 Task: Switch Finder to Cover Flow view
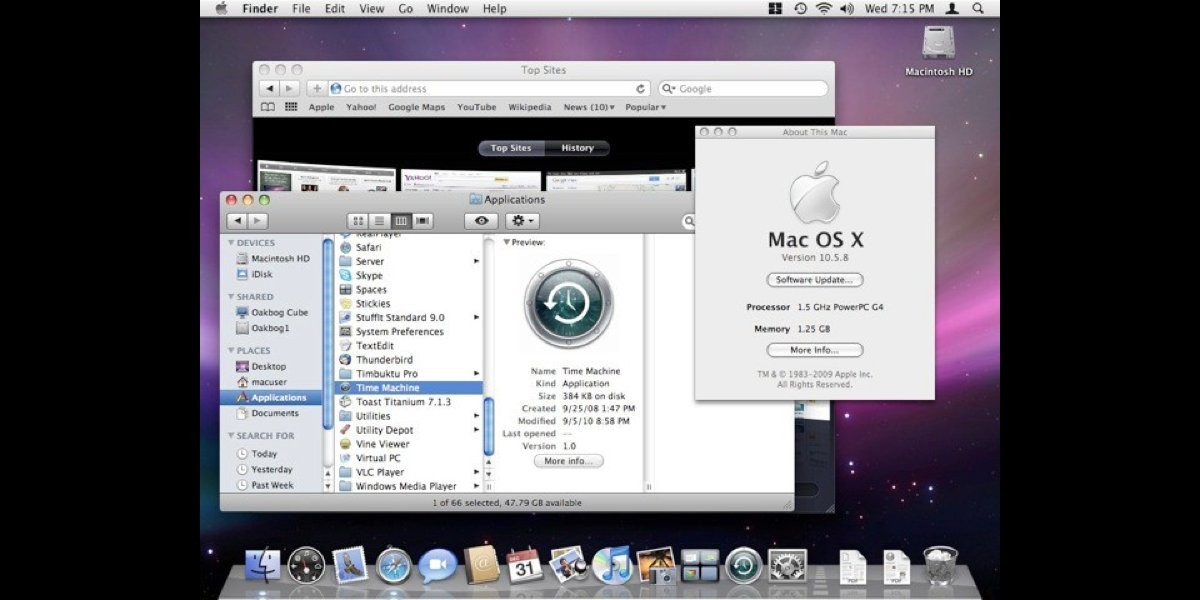(423, 221)
